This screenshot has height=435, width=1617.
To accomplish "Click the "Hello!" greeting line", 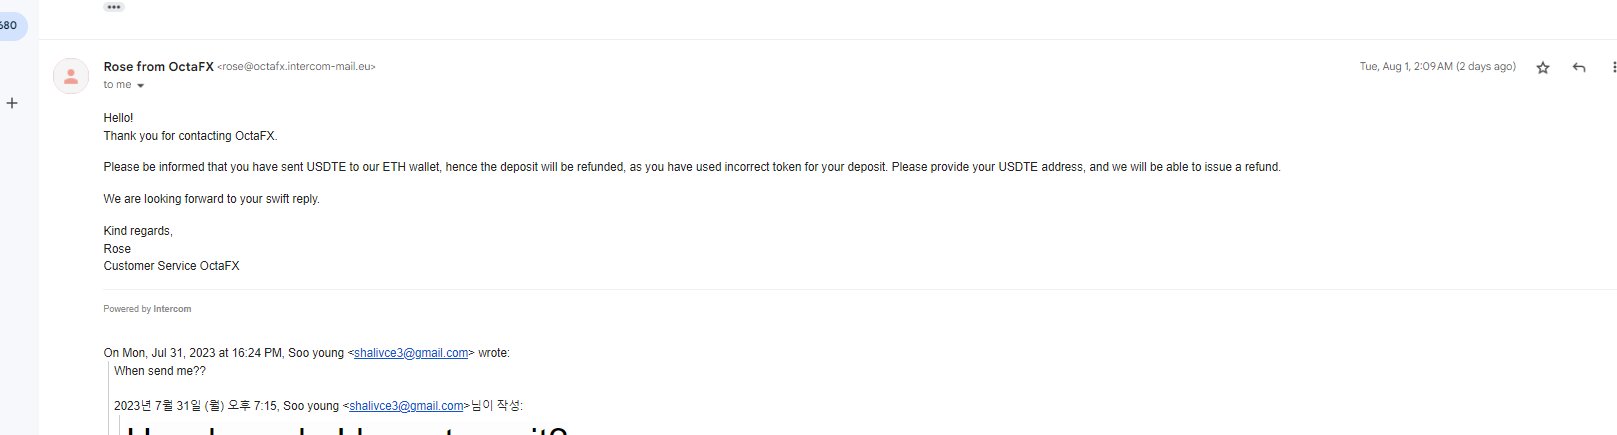I will (x=118, y=118).
